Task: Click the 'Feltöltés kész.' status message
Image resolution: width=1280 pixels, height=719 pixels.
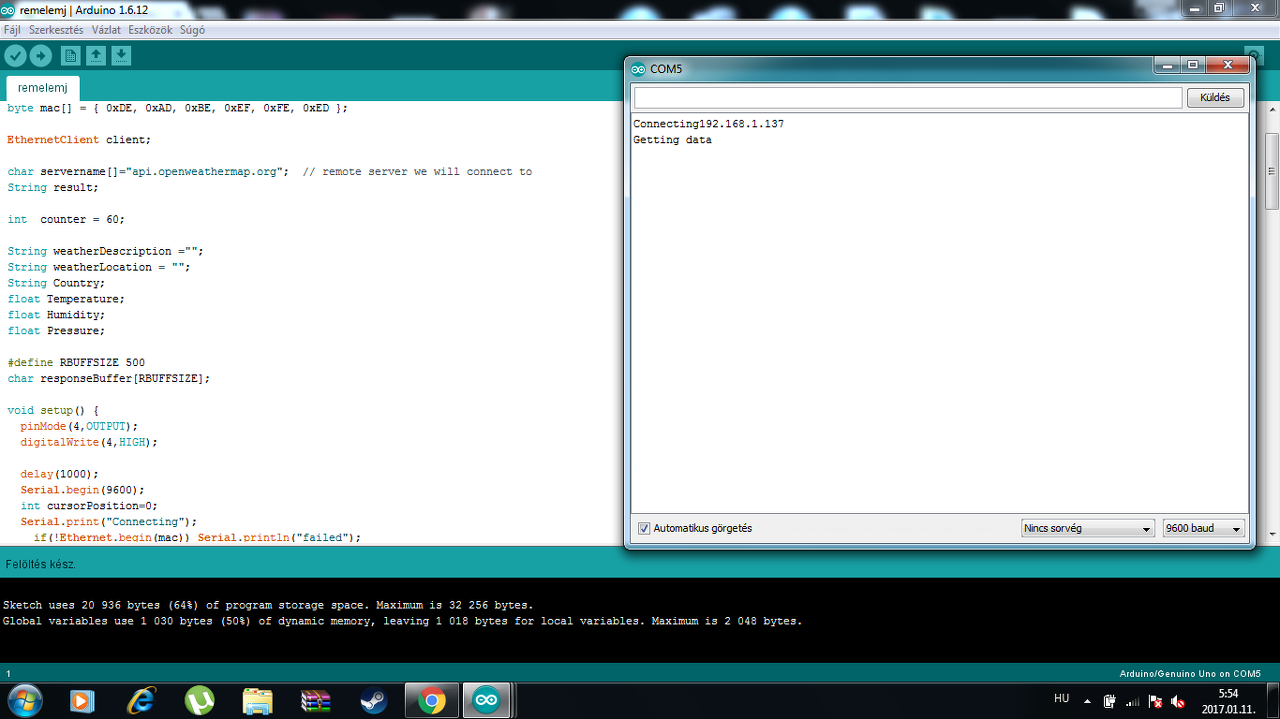Action: (x=40, y=564)
